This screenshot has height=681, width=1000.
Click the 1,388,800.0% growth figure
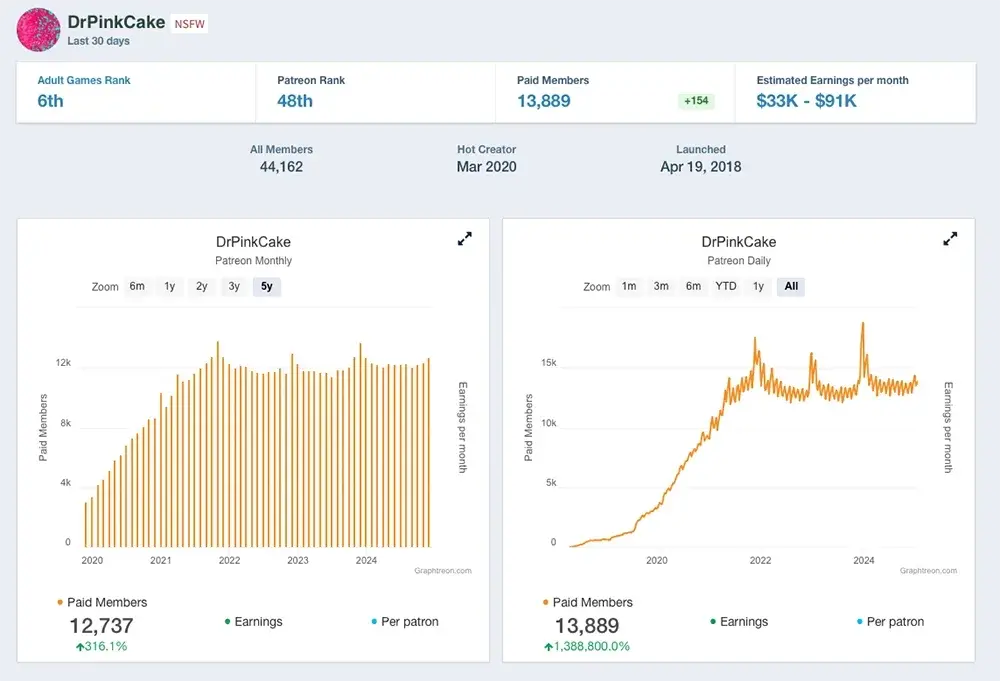coord(587,647)
